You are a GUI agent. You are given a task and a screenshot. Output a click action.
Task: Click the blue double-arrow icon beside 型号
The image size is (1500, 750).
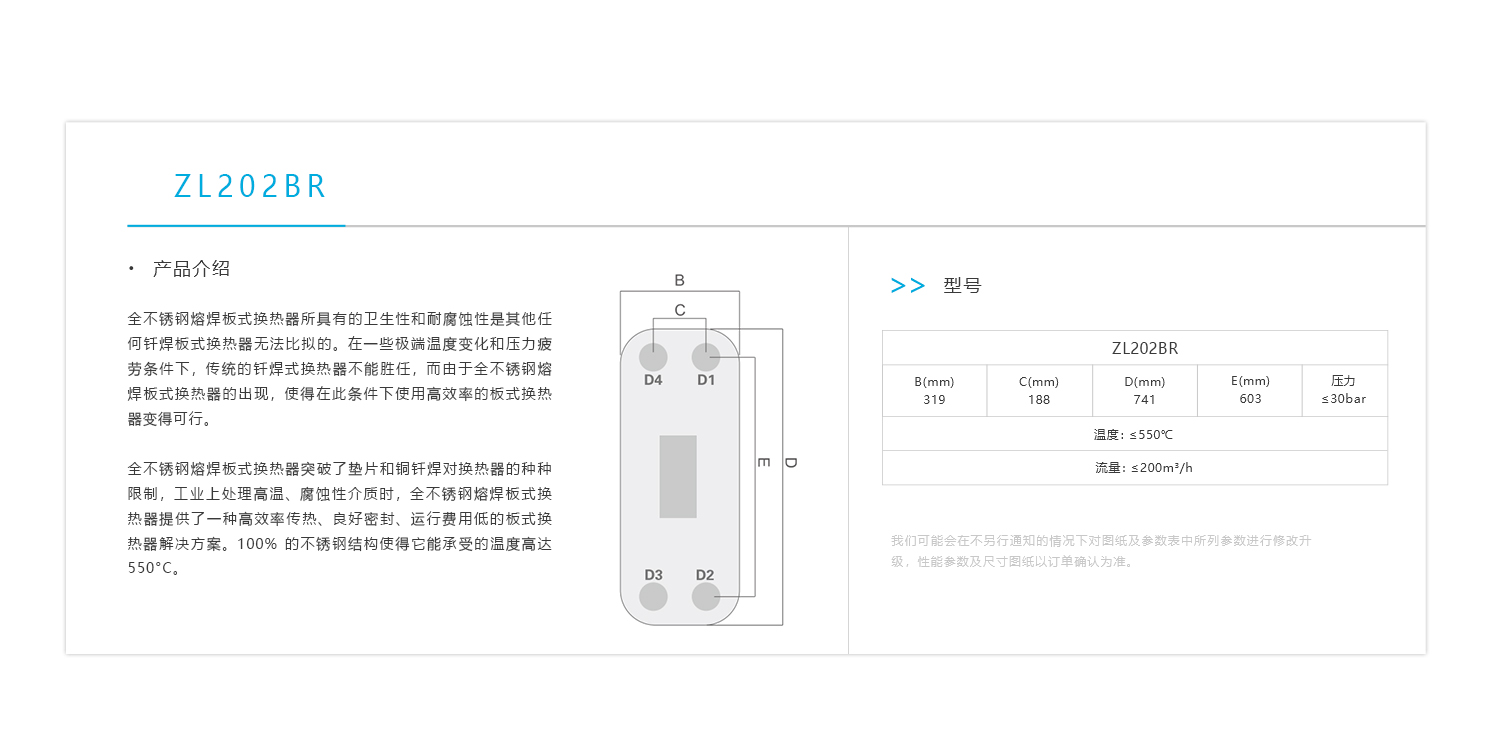pyautogui.click(x=907, y=286)
